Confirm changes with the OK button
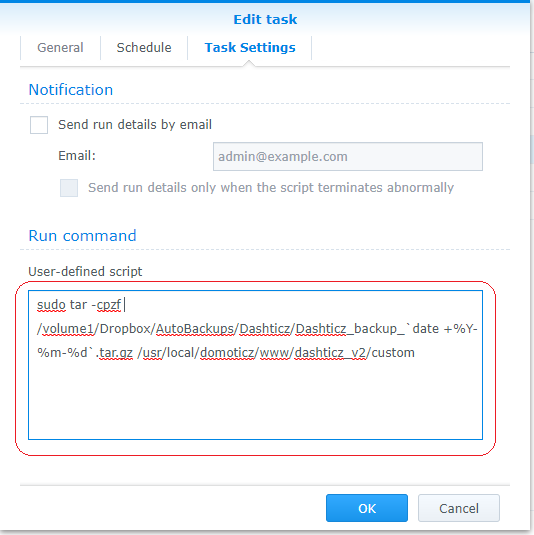The height and width of the screenshot is (535, 534). pos(367,508)
